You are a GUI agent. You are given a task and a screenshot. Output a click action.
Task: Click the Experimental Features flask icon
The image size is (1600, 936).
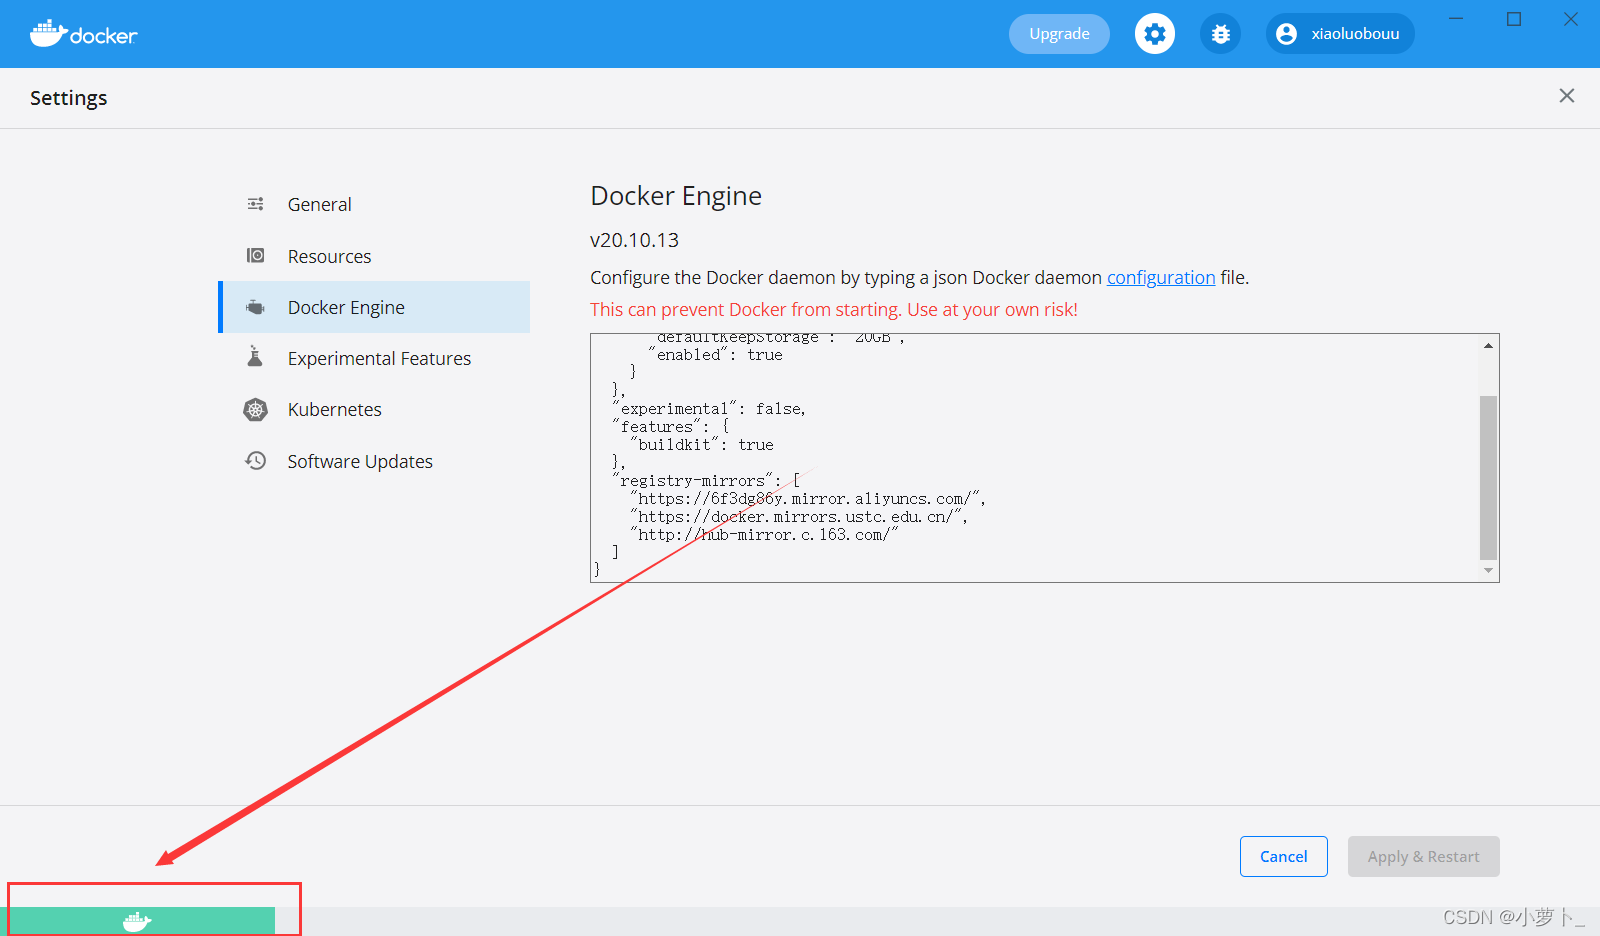pos(256,357)
